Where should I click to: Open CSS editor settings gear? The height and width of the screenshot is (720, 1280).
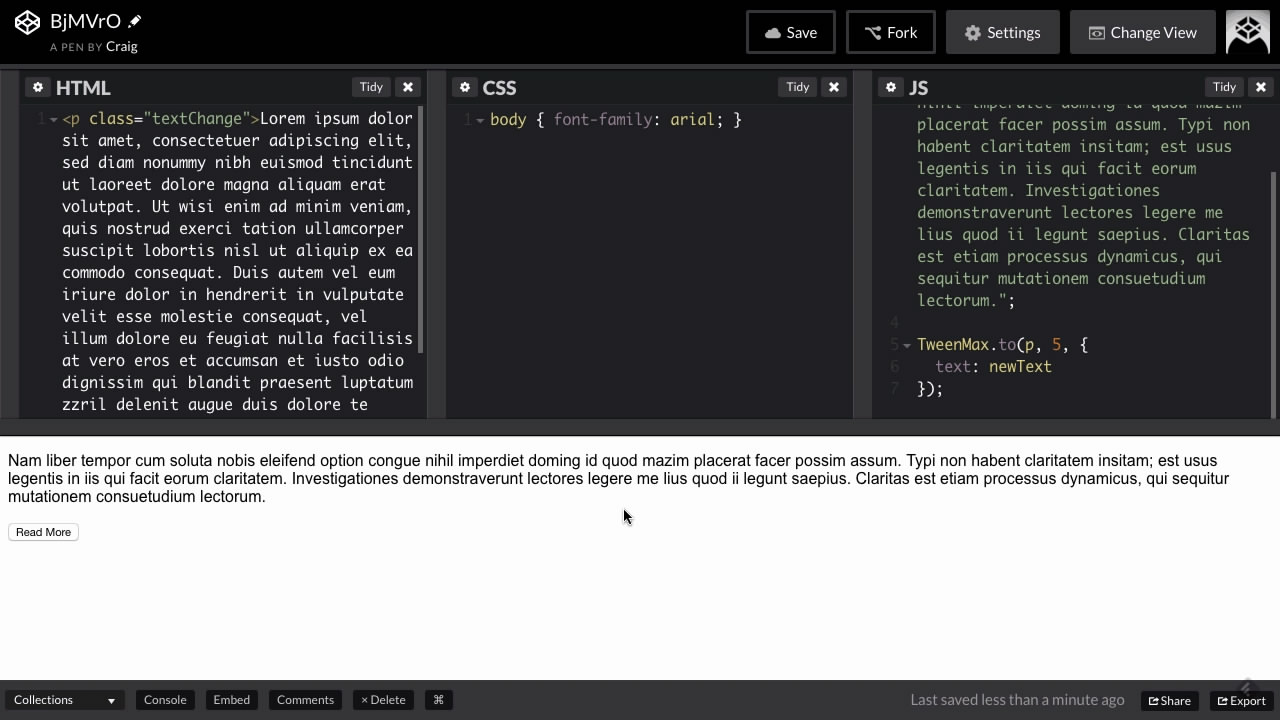(464, 87)
